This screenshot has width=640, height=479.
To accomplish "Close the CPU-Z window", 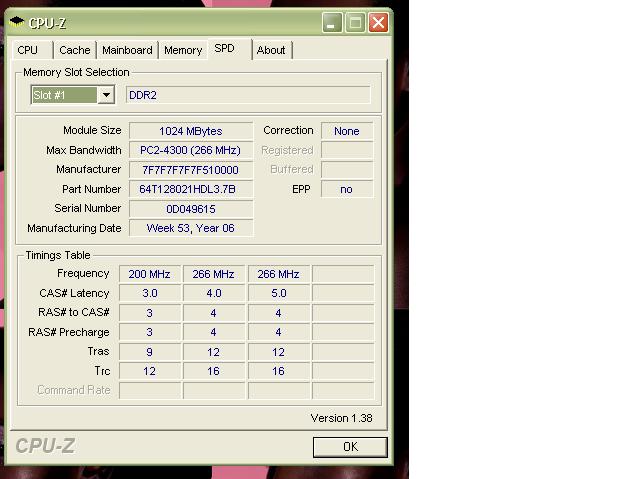I will pyautogui.click(x=378, y=22).
